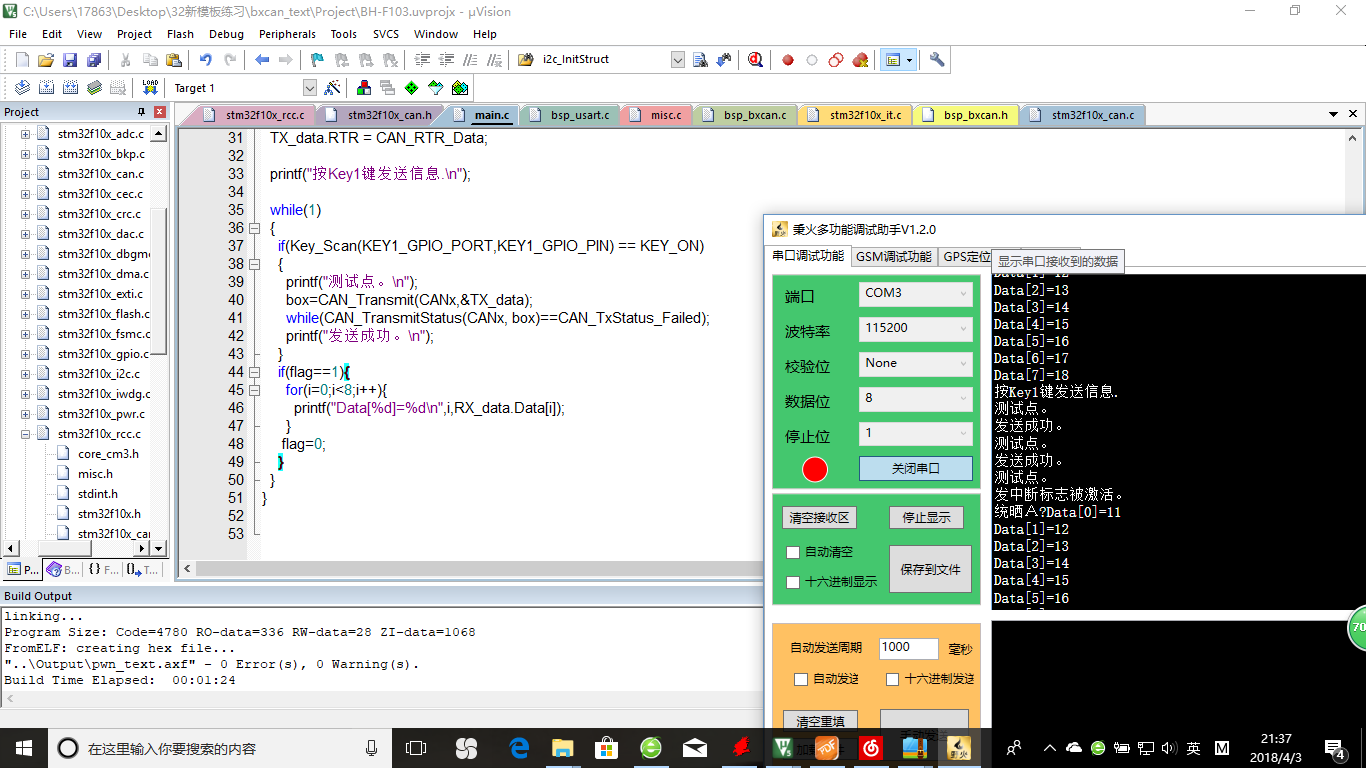Click the red serial status indicator
The image size is (1366, 768).
[x=815, y=469]
